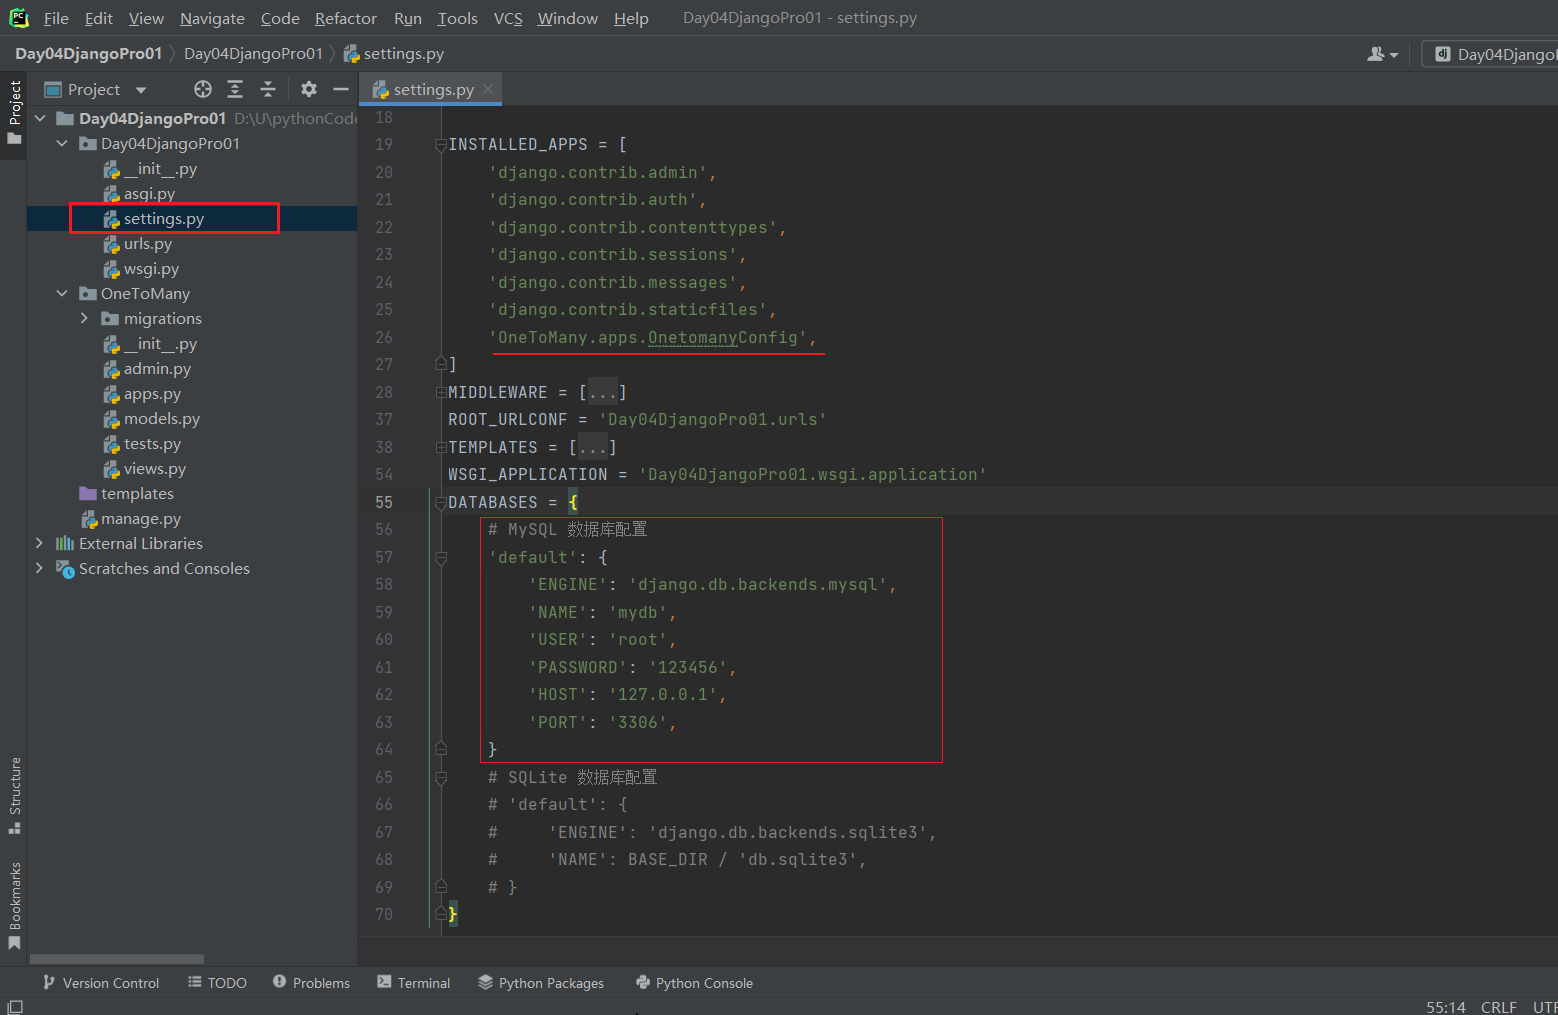Click the 'mydb' database name value
This screenshot has height=1015, width=1558.
pos(638,612)
